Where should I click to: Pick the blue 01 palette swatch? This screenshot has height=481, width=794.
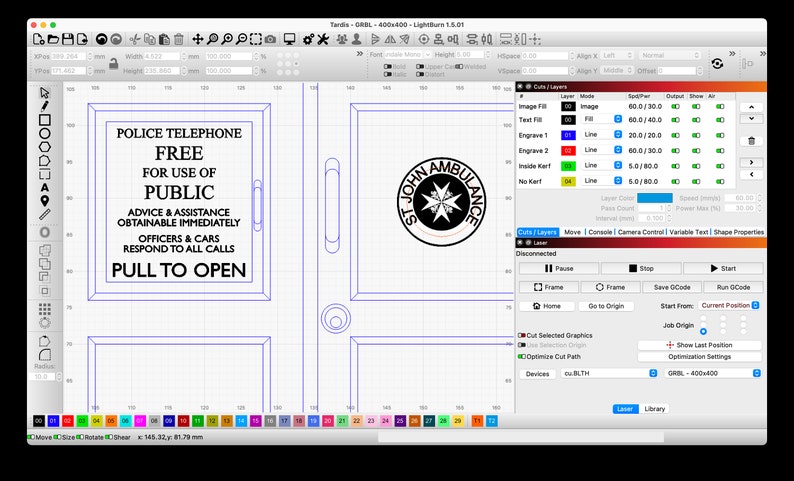click(x=53, y=421)
